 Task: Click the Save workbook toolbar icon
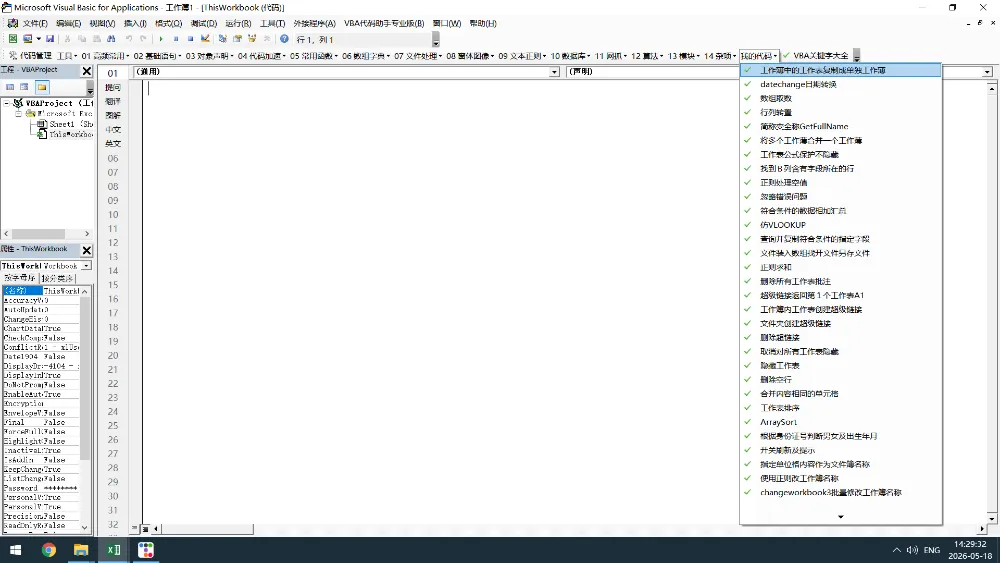pos(50,39)
